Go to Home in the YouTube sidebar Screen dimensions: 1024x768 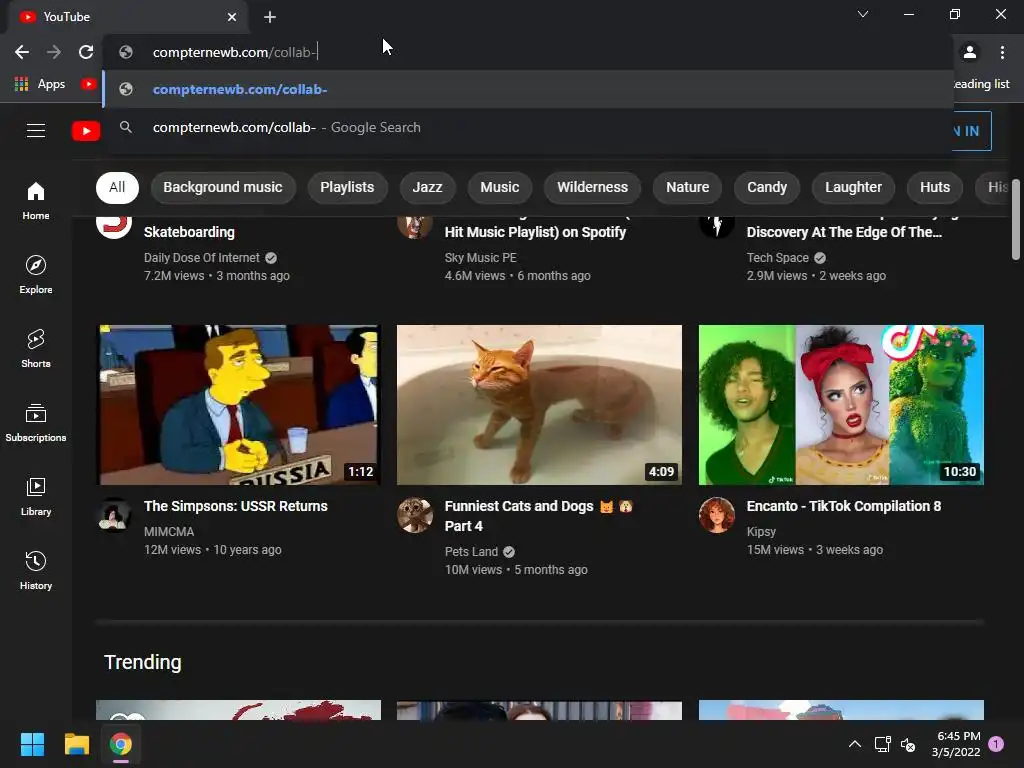(x=36, y=200)
